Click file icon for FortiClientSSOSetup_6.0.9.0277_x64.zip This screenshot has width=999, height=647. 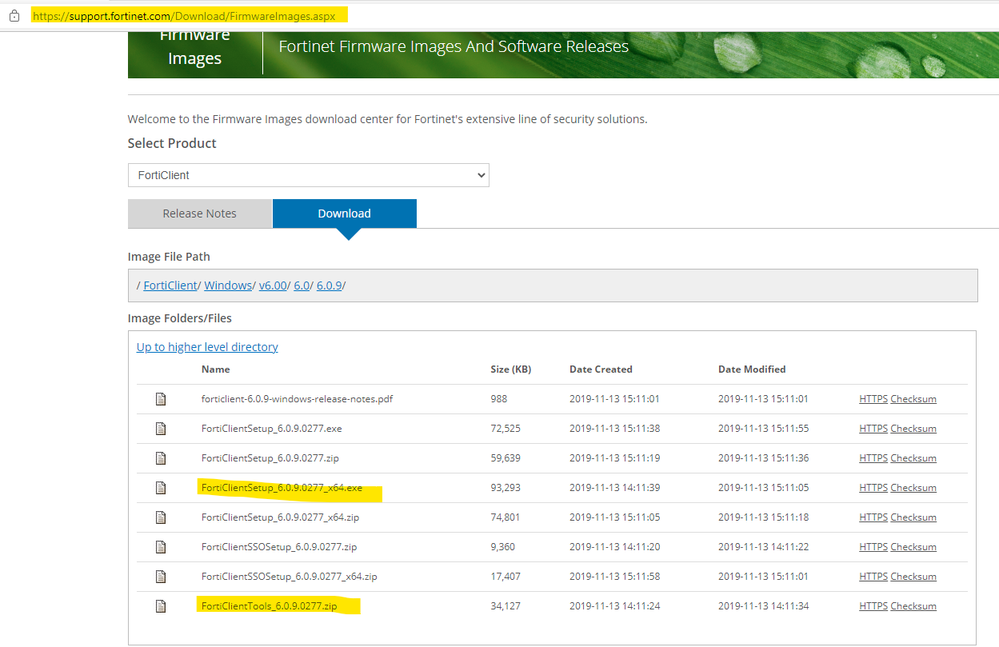(x=161, y=577)
